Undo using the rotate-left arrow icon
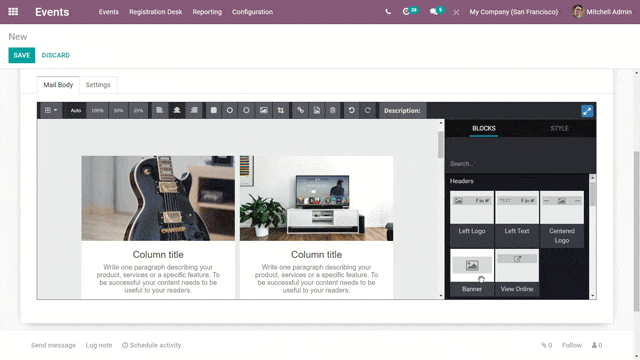The width and height of the screenshot is (640, 360). (x=351, y=110)
